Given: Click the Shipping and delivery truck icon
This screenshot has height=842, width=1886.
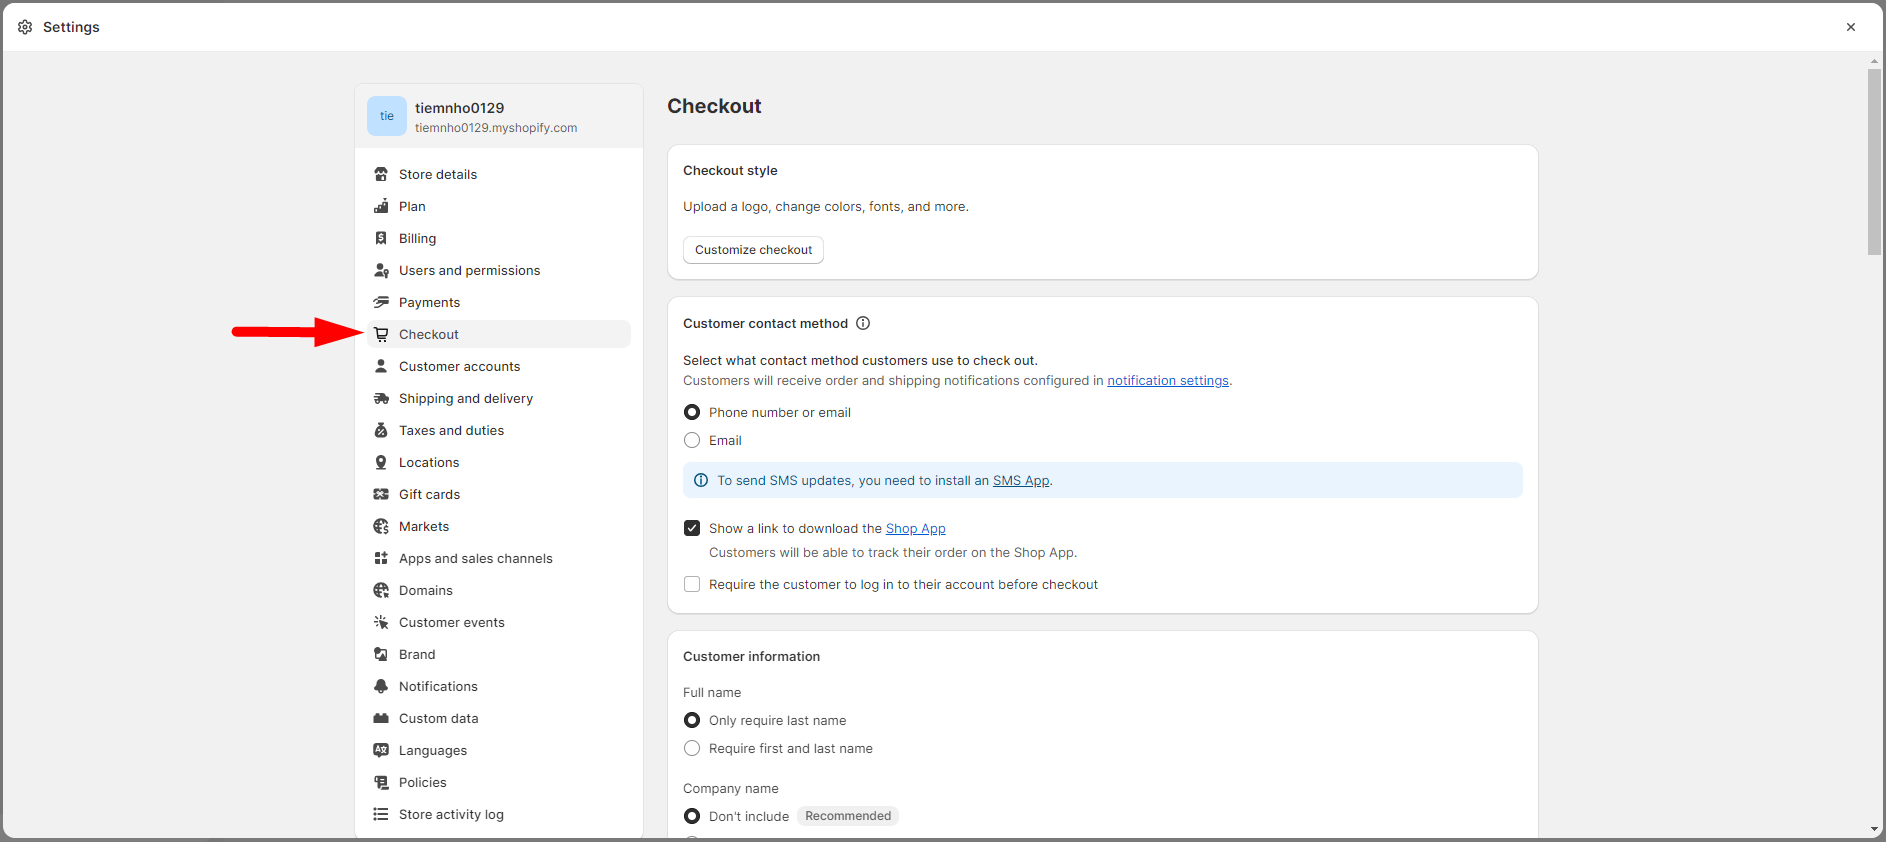Looking at the screenshot, I should 381,398.
